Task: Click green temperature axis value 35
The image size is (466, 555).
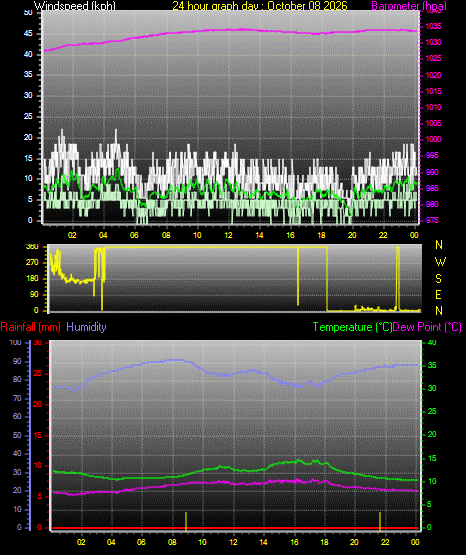Action: (x=432, y=365)
